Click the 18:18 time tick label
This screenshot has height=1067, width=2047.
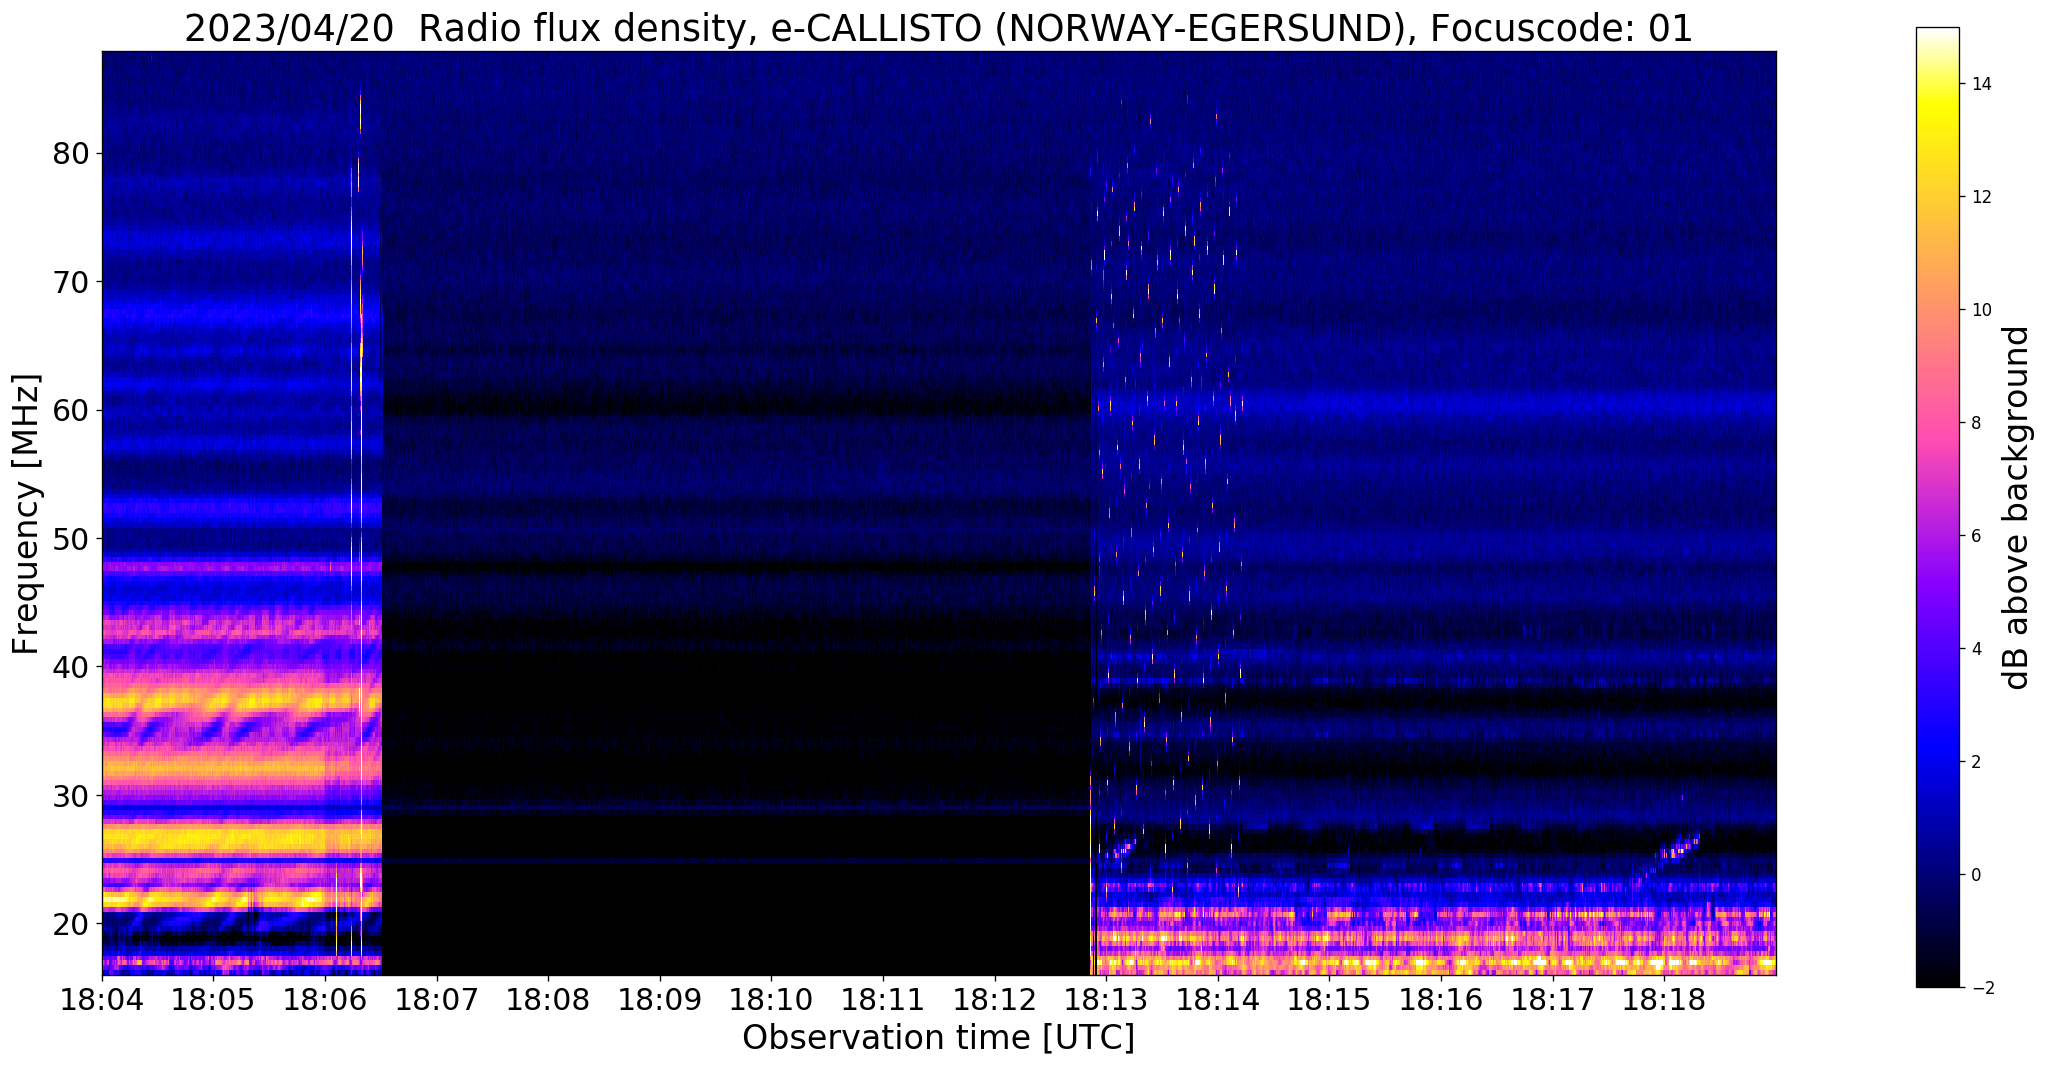pyautogui.click(x=1664, y=999)
